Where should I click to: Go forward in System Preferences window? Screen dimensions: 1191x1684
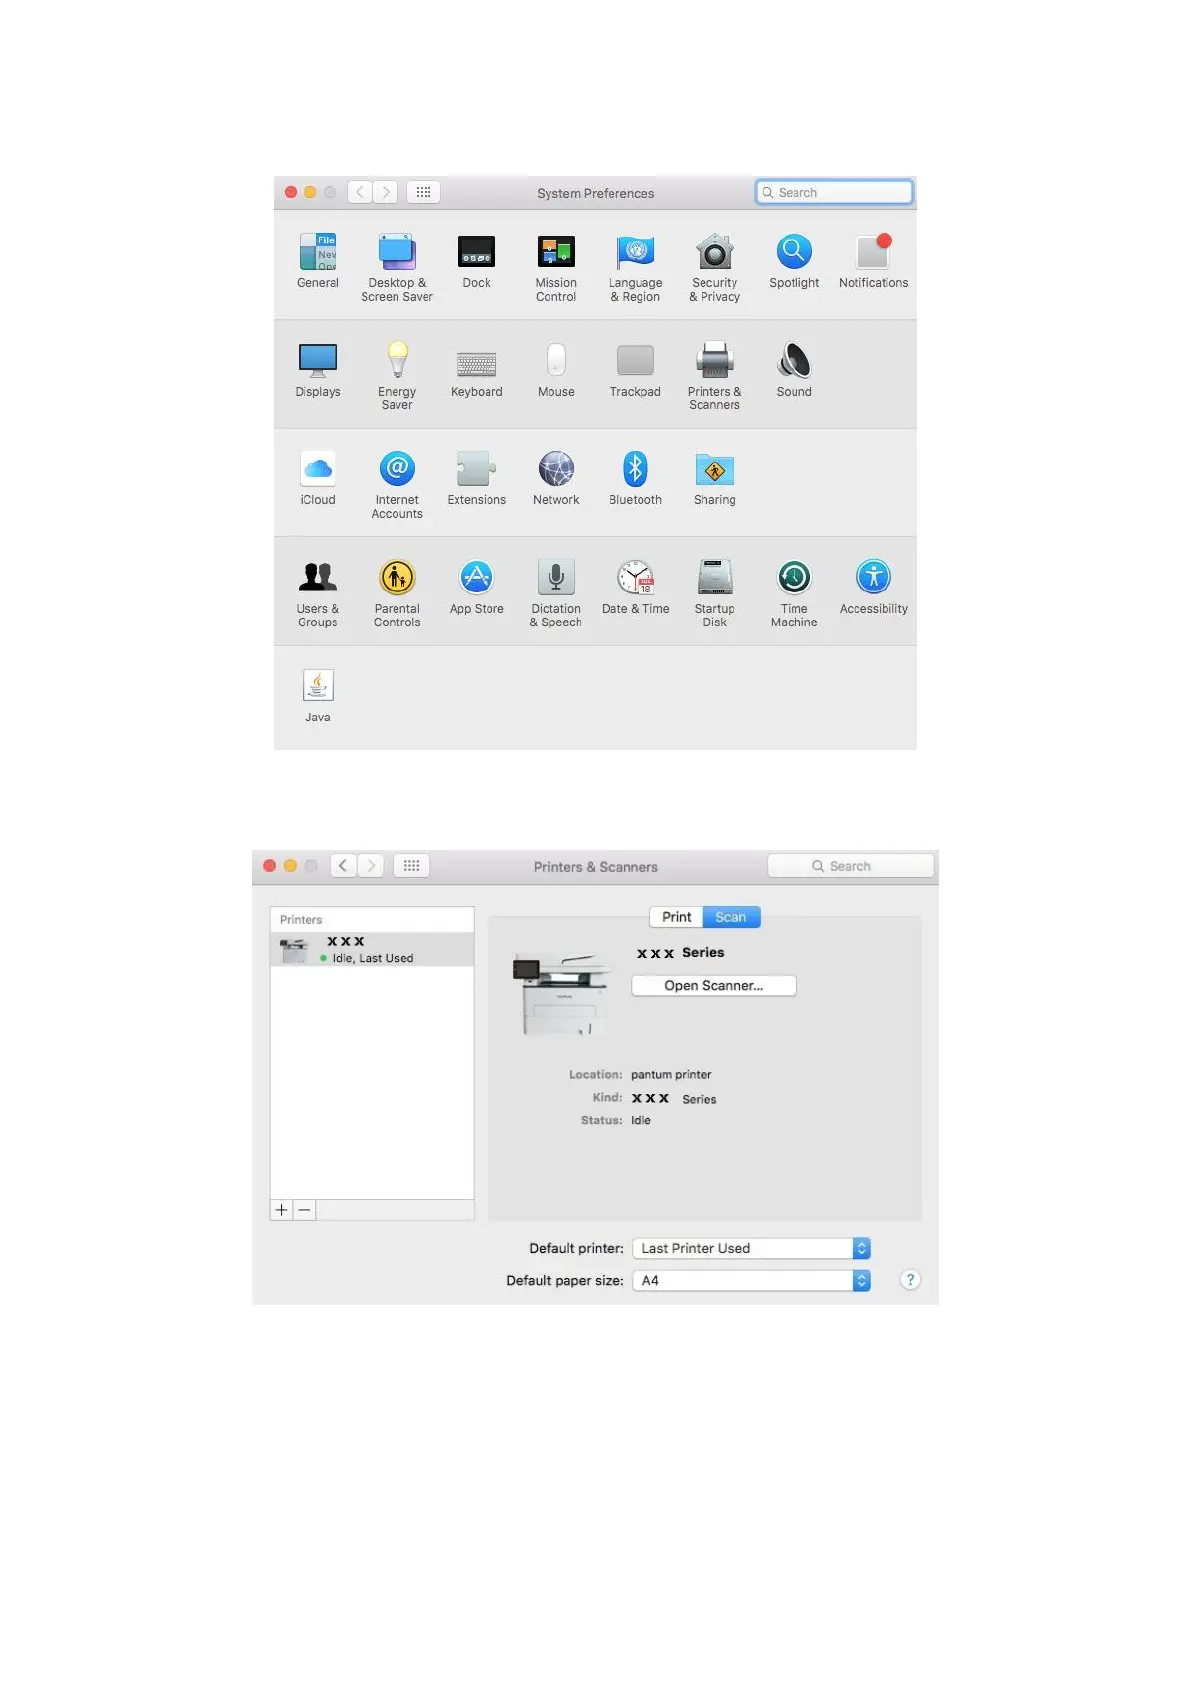[x=385, y=192]
